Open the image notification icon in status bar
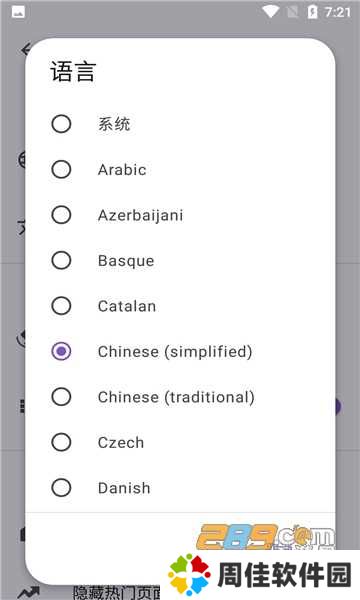The width and height of the screenshot is (360, 600). coord(18,12)
